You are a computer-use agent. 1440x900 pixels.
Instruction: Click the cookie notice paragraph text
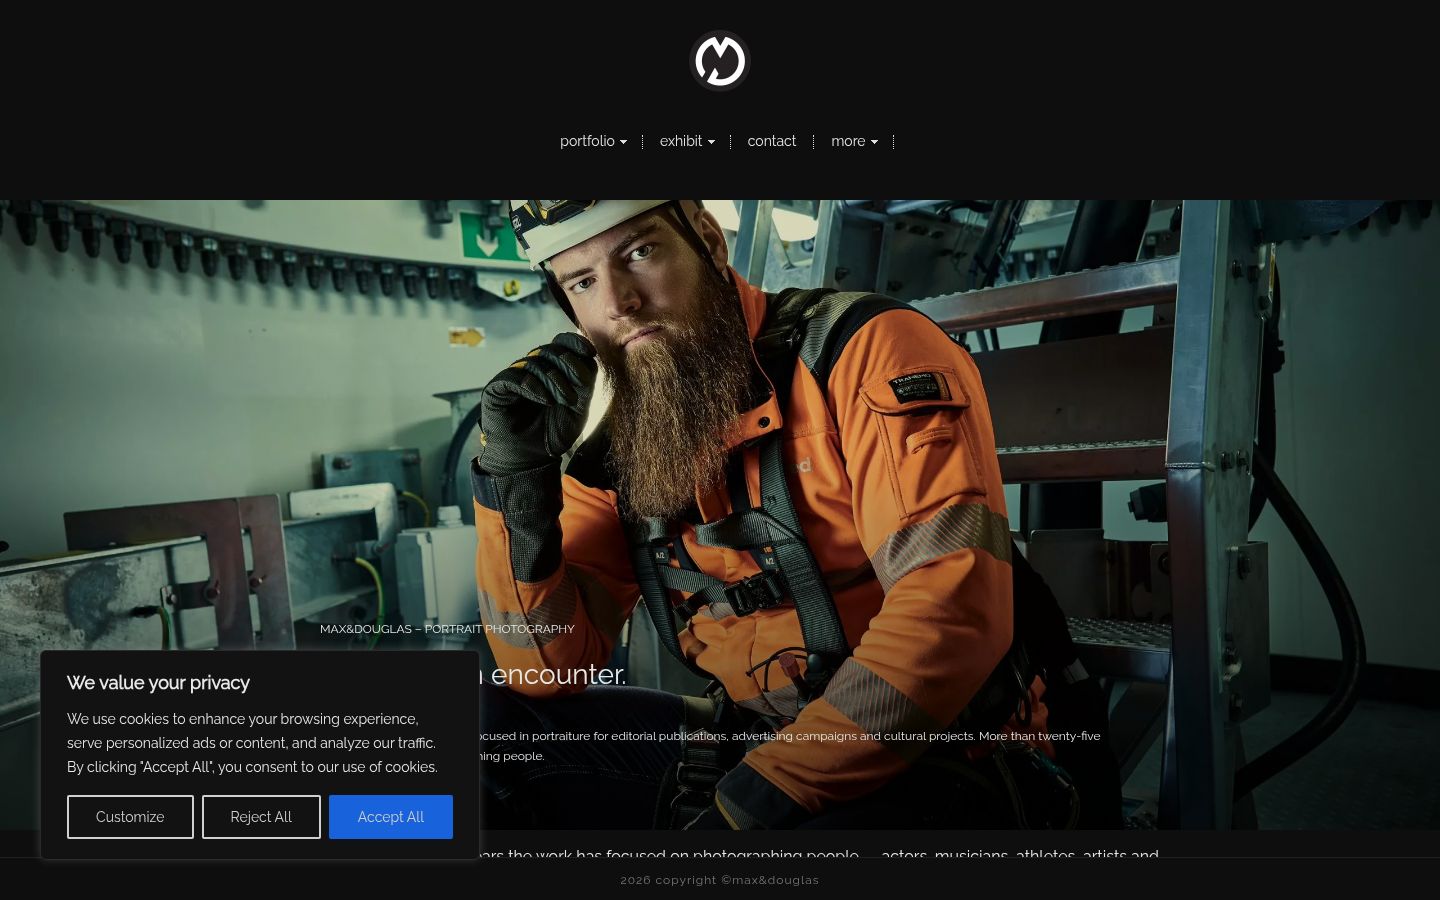(252, 743)
